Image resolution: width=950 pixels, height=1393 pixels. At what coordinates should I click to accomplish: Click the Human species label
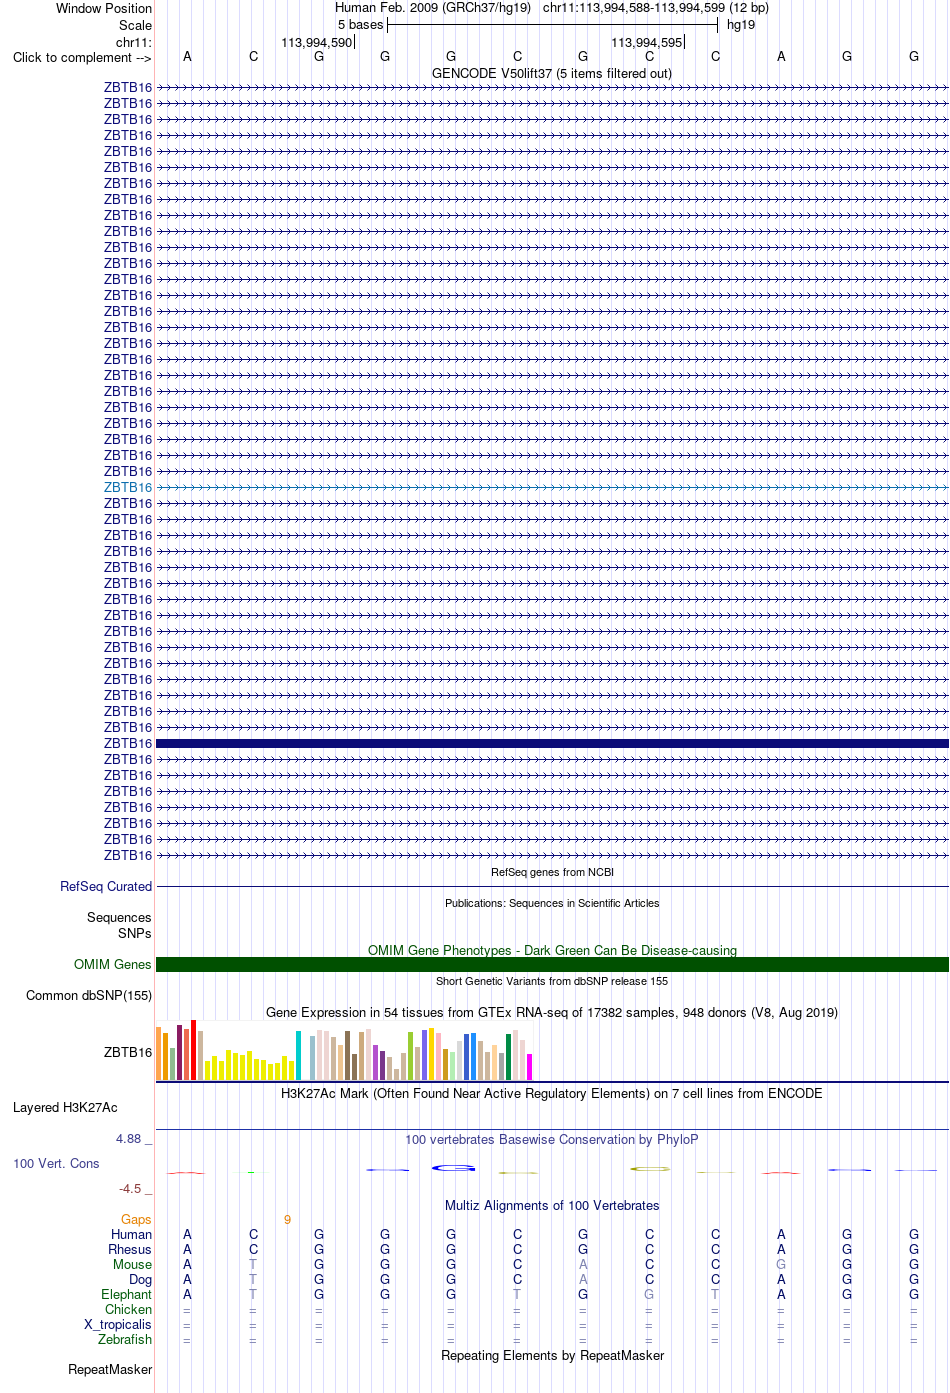pos(131,1234)
